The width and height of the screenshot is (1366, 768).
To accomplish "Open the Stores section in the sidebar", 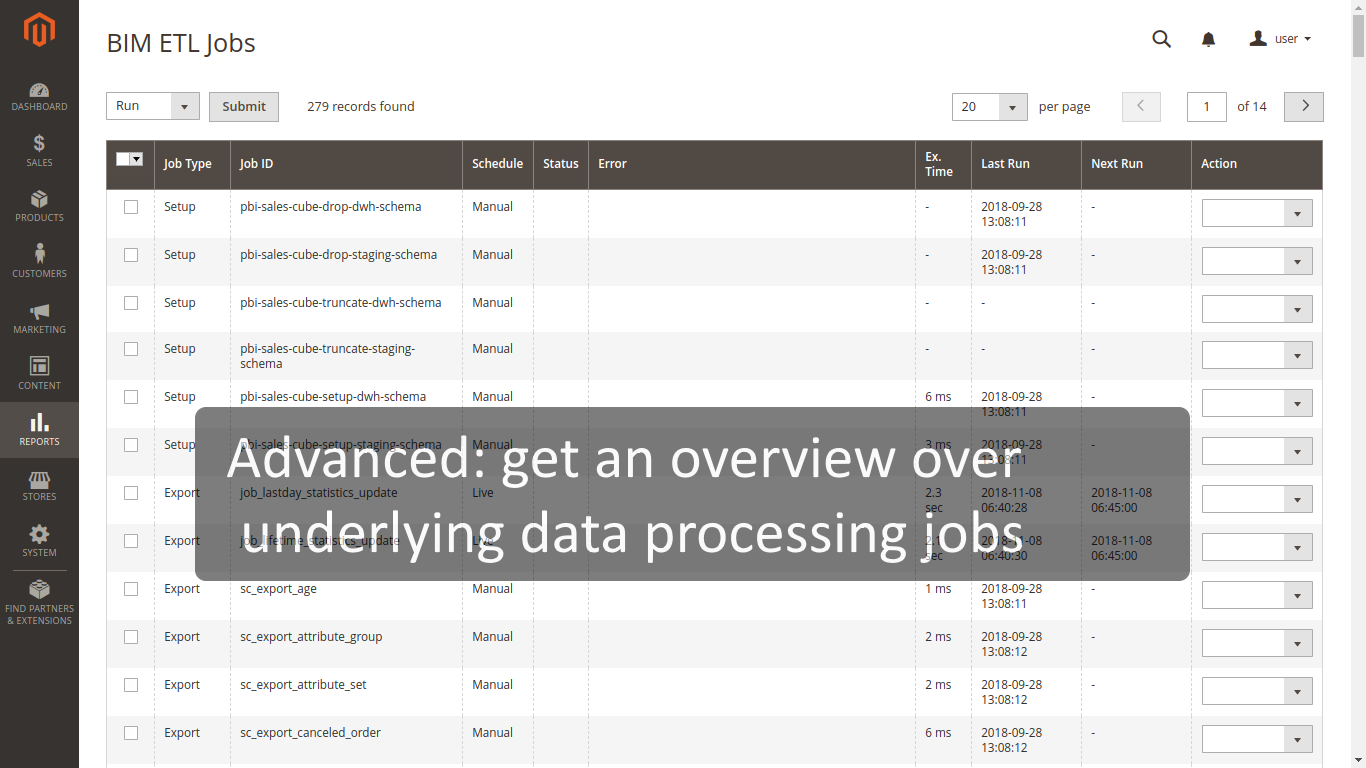I will [39, 485].
